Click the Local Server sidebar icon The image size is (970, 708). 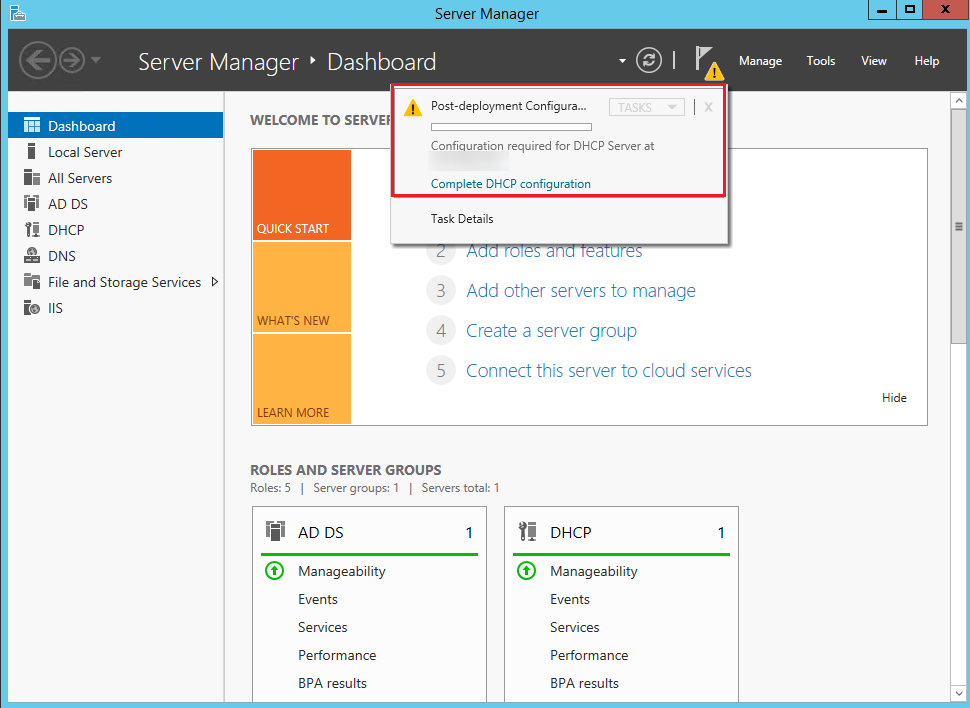(x=32, y=152)
